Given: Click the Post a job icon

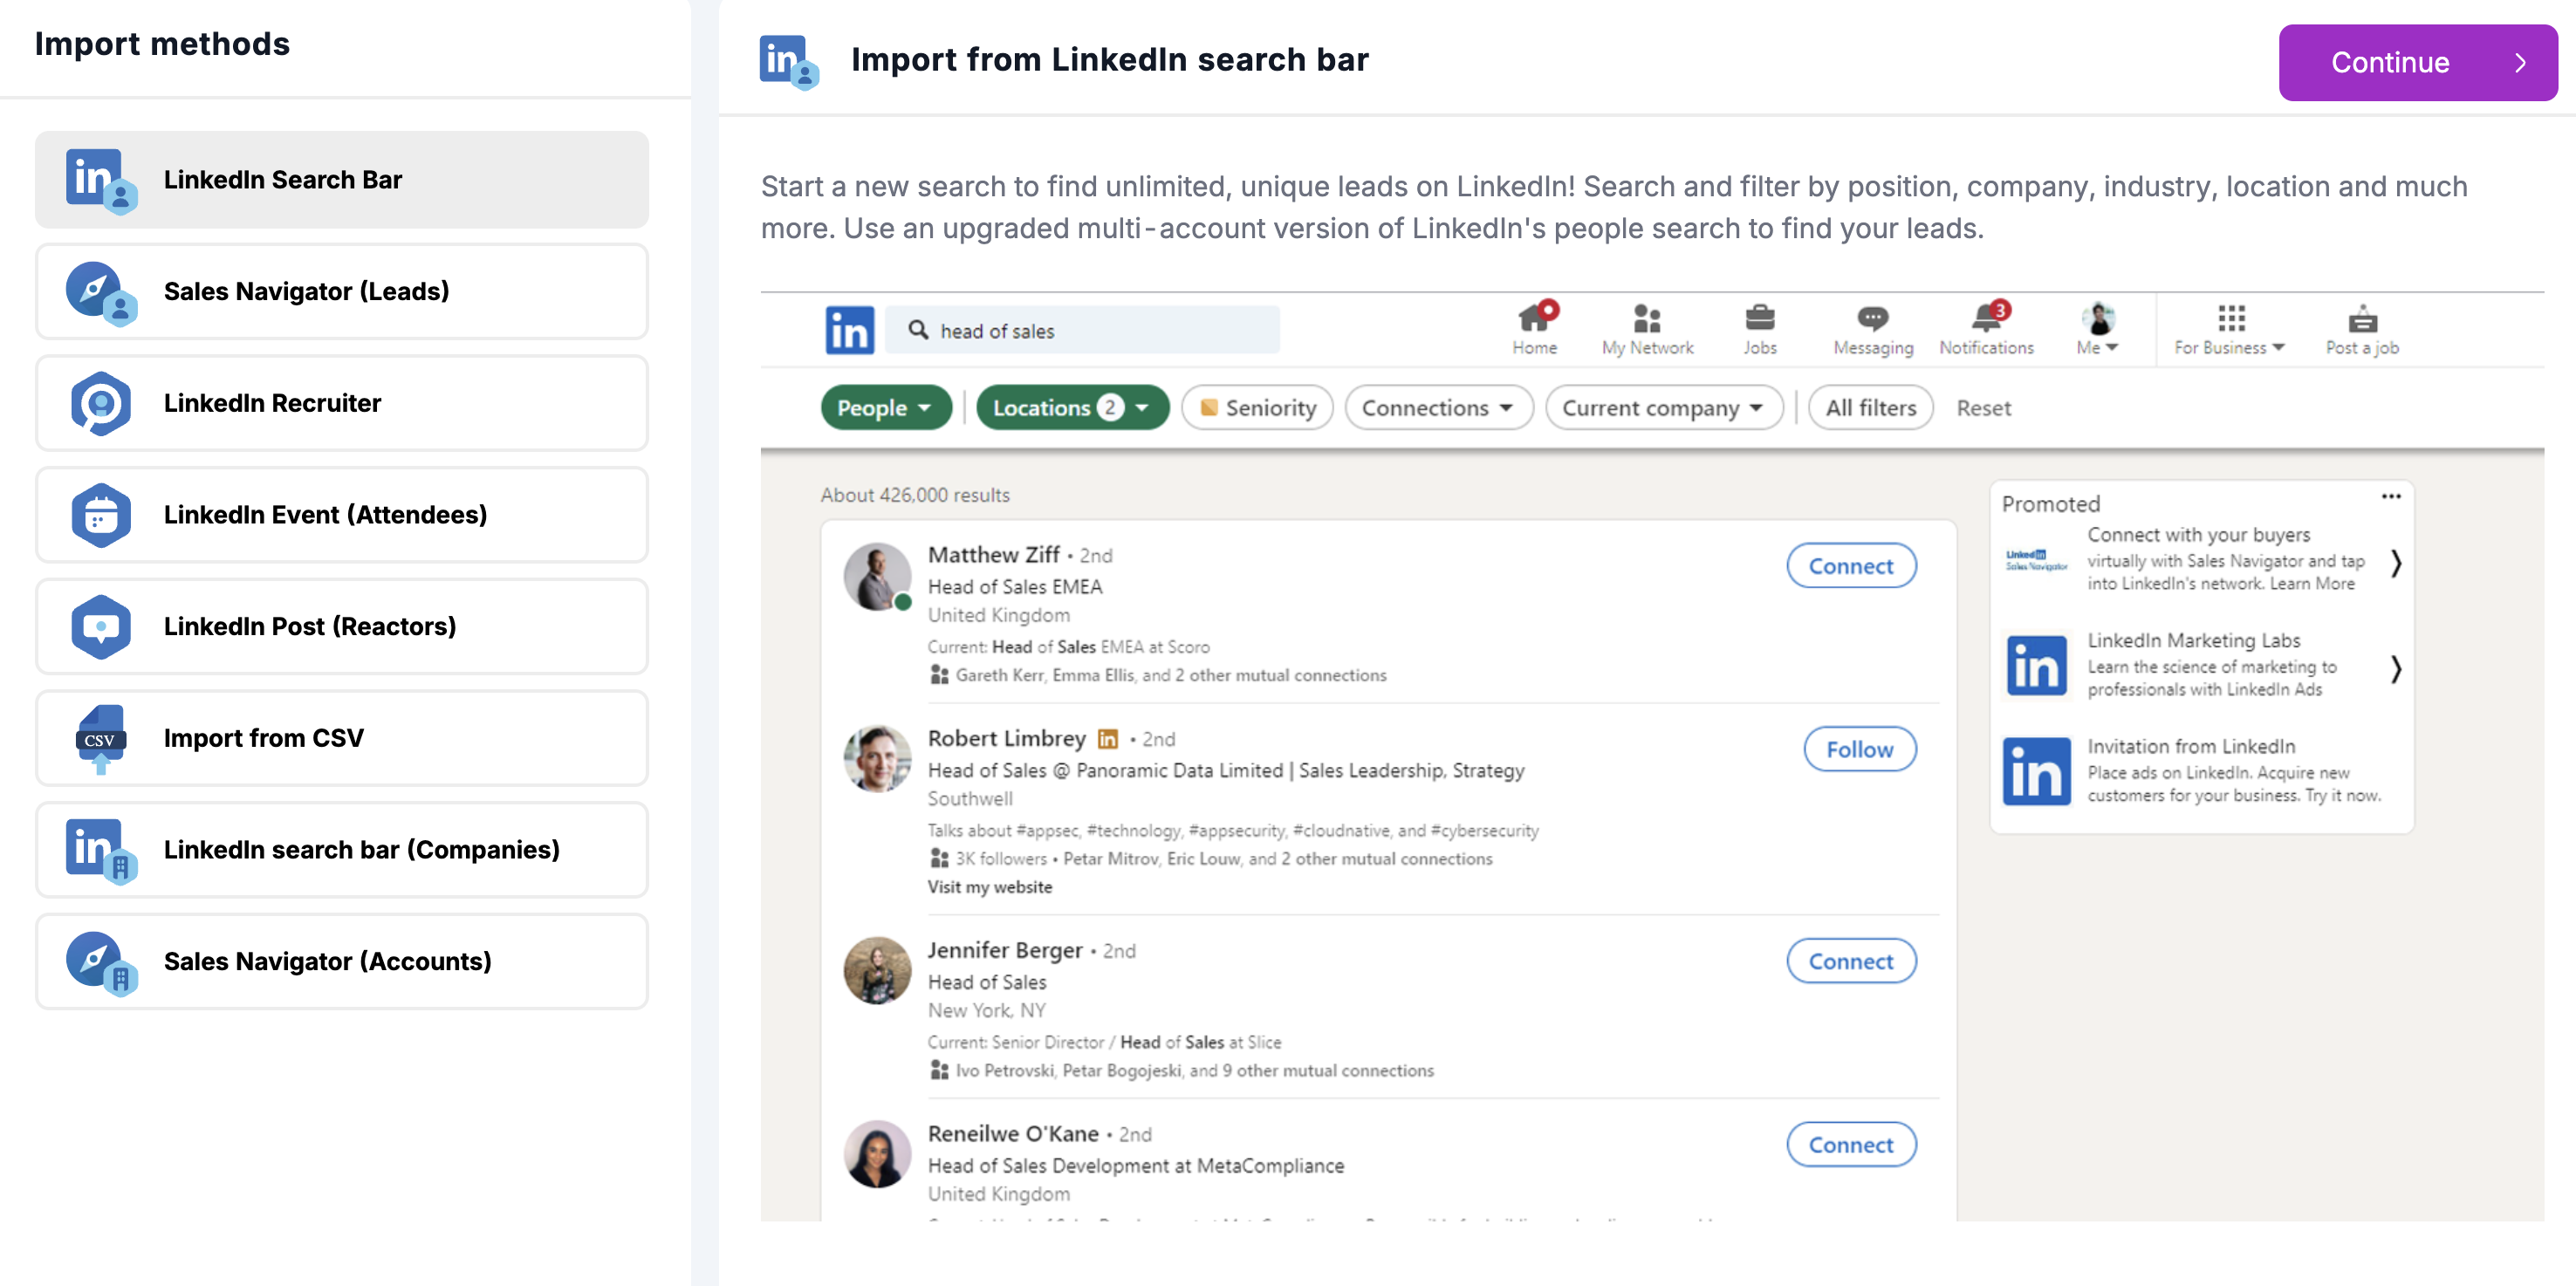Looking at the screenshot, I should (2361, 321).
